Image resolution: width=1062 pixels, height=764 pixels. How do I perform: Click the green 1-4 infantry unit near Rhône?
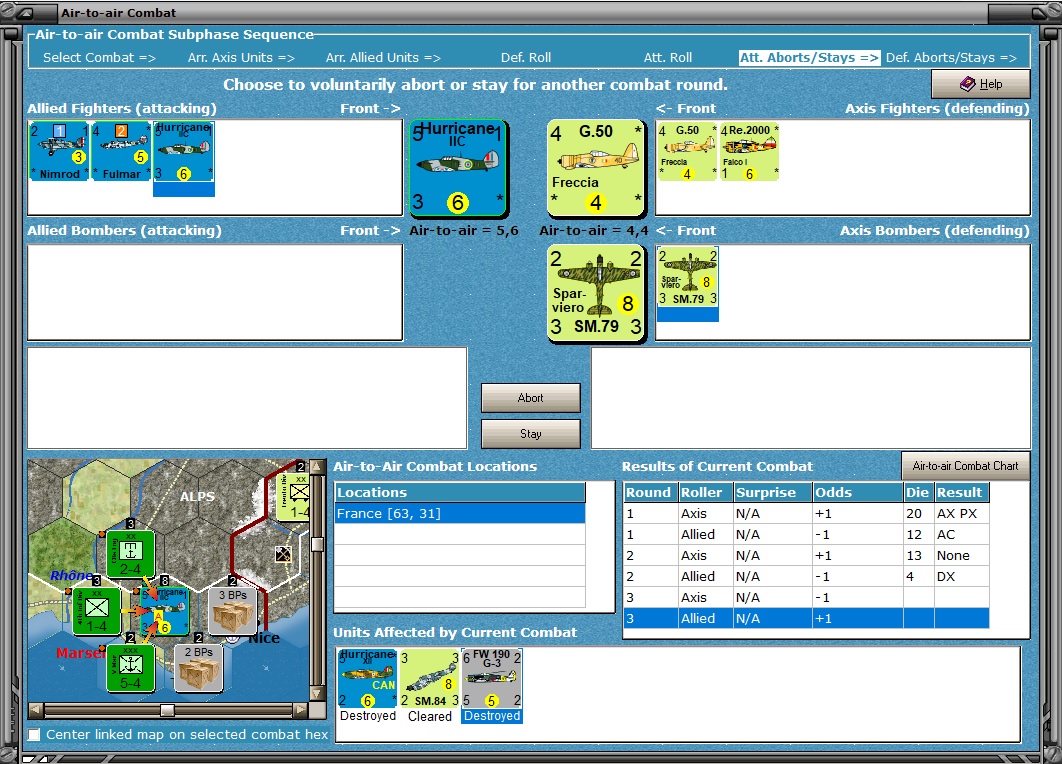(96, 611)
